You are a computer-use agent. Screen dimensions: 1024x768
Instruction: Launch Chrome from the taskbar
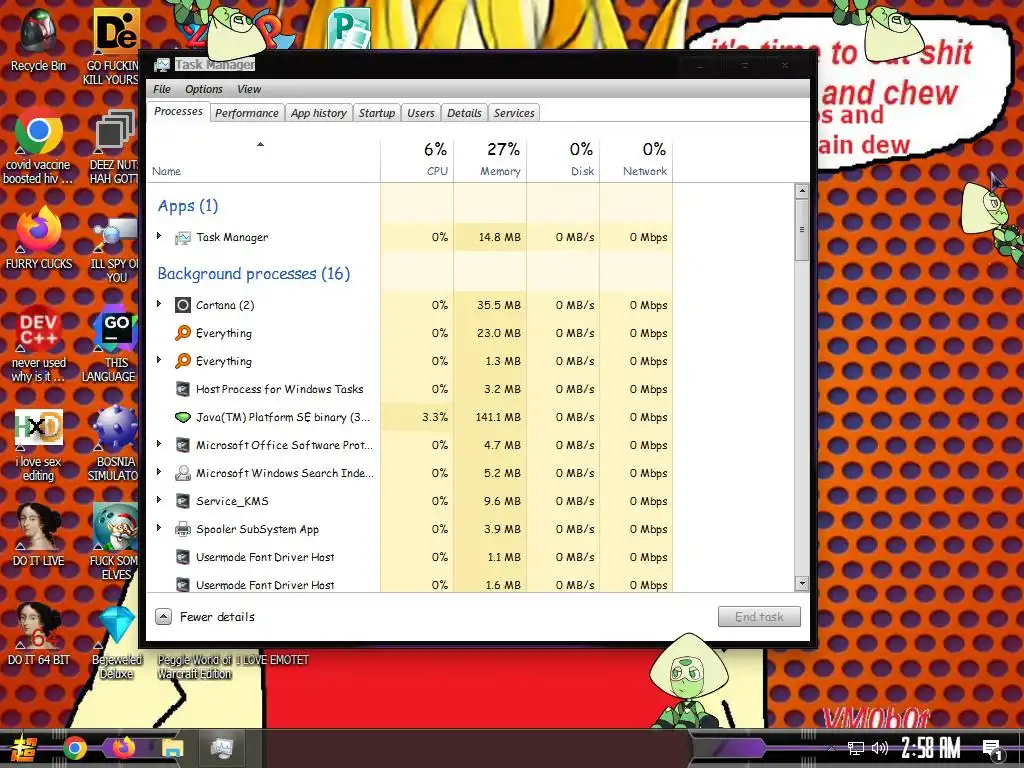(x=74, y=748)
